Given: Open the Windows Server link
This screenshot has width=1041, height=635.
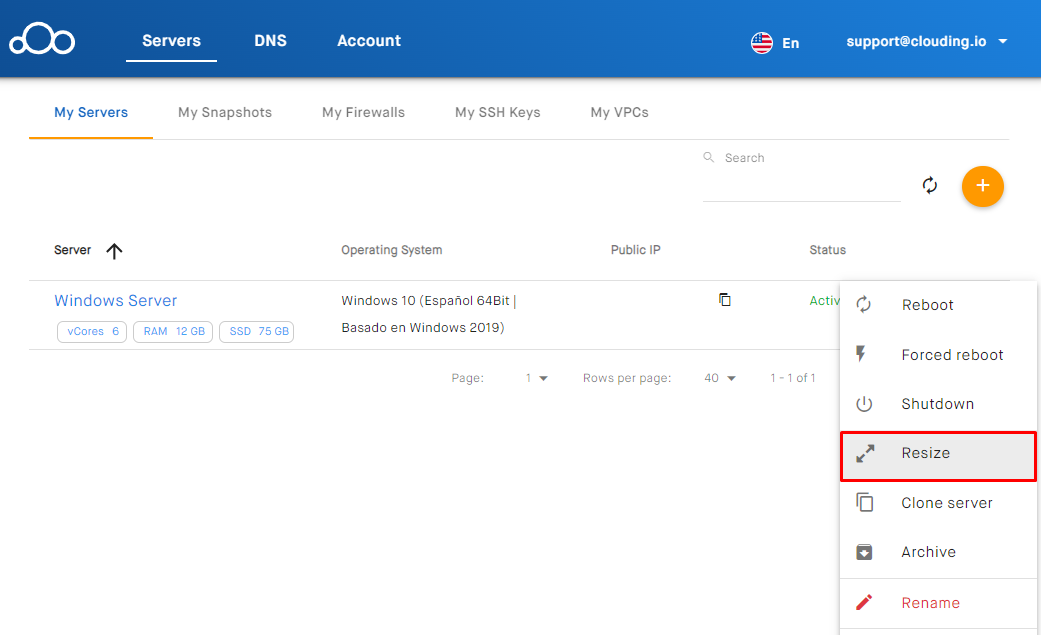Looking at the screenshot, I should (x=116, y=300).
